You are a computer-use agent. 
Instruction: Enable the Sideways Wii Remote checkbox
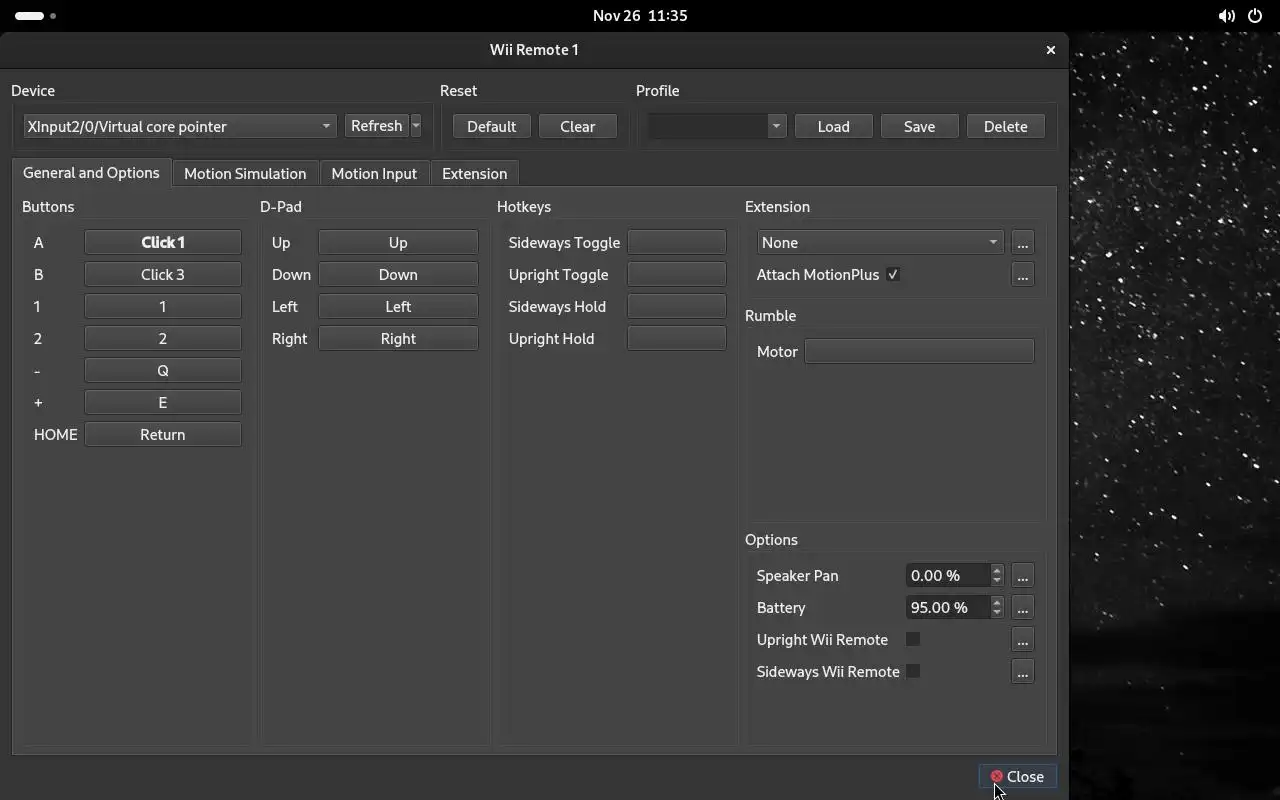[913, 671]
